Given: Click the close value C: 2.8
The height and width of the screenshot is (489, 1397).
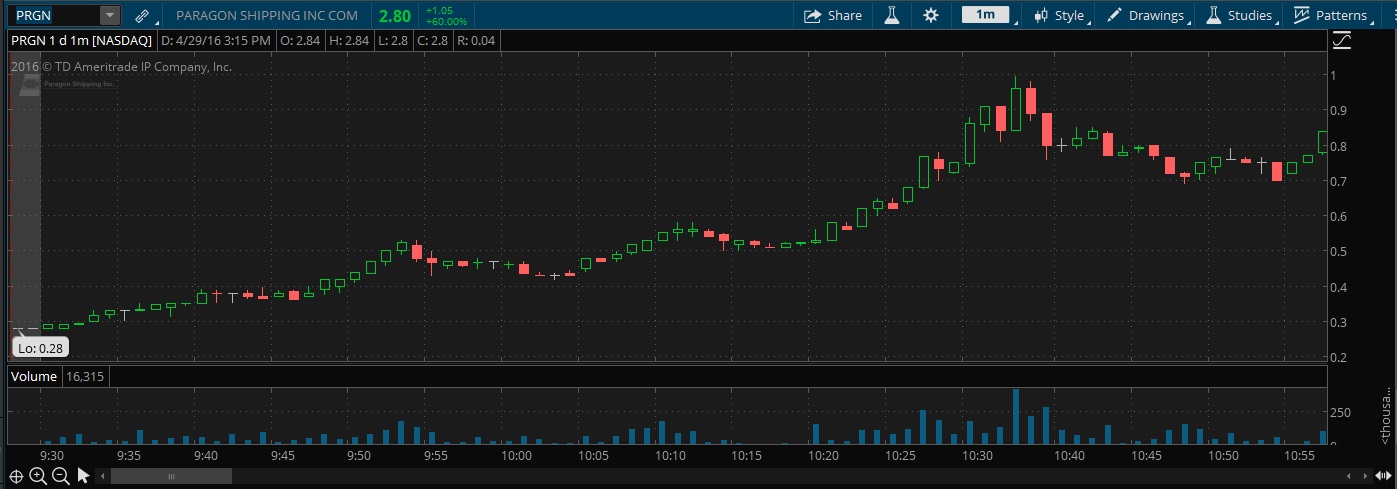Looking at the screenshot, I should (433, 41).
